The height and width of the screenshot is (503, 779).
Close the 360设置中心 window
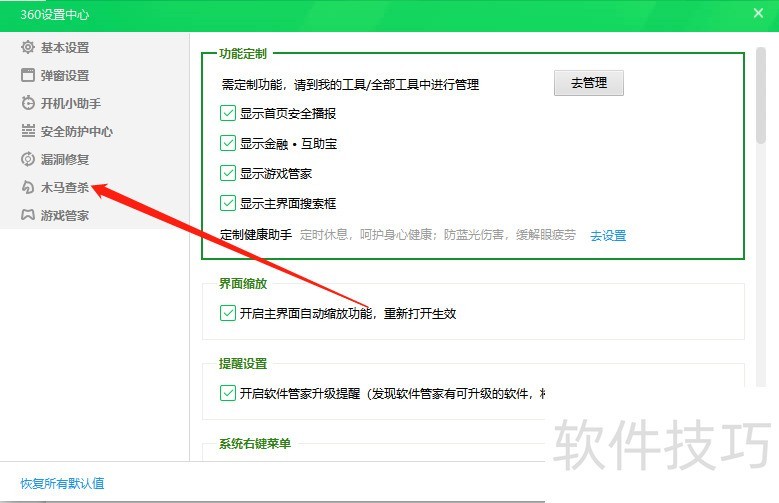(x=758, y=13)
